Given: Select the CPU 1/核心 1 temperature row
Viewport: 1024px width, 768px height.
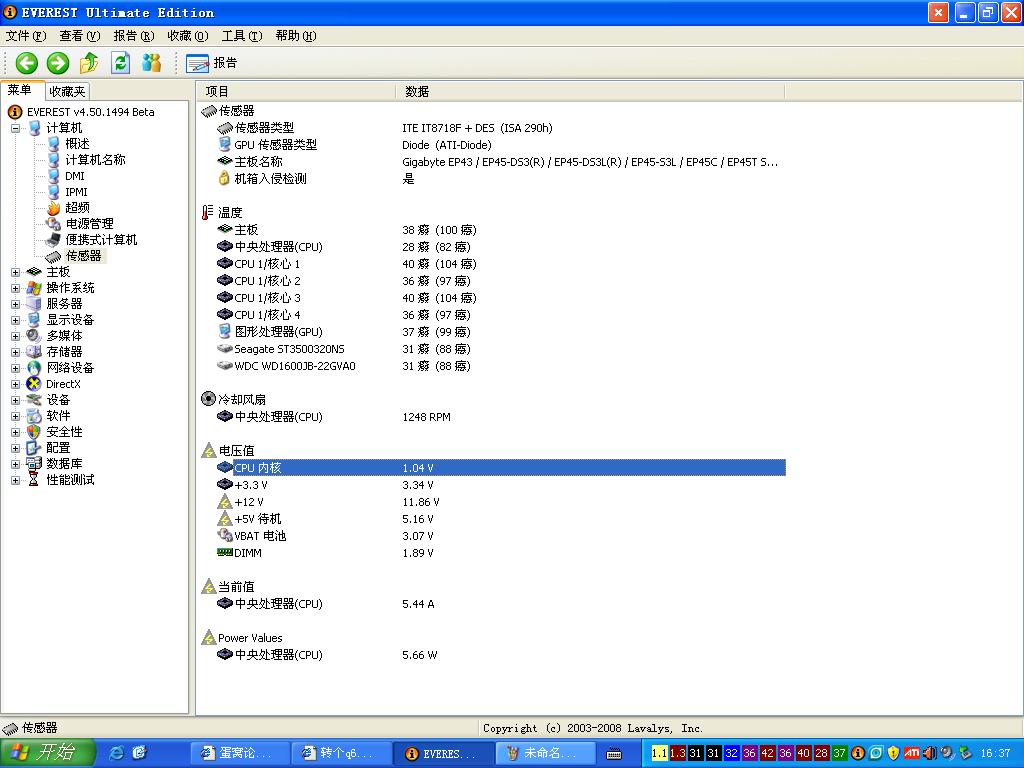Looking at the screenshot, I should [x=502, y=264].
